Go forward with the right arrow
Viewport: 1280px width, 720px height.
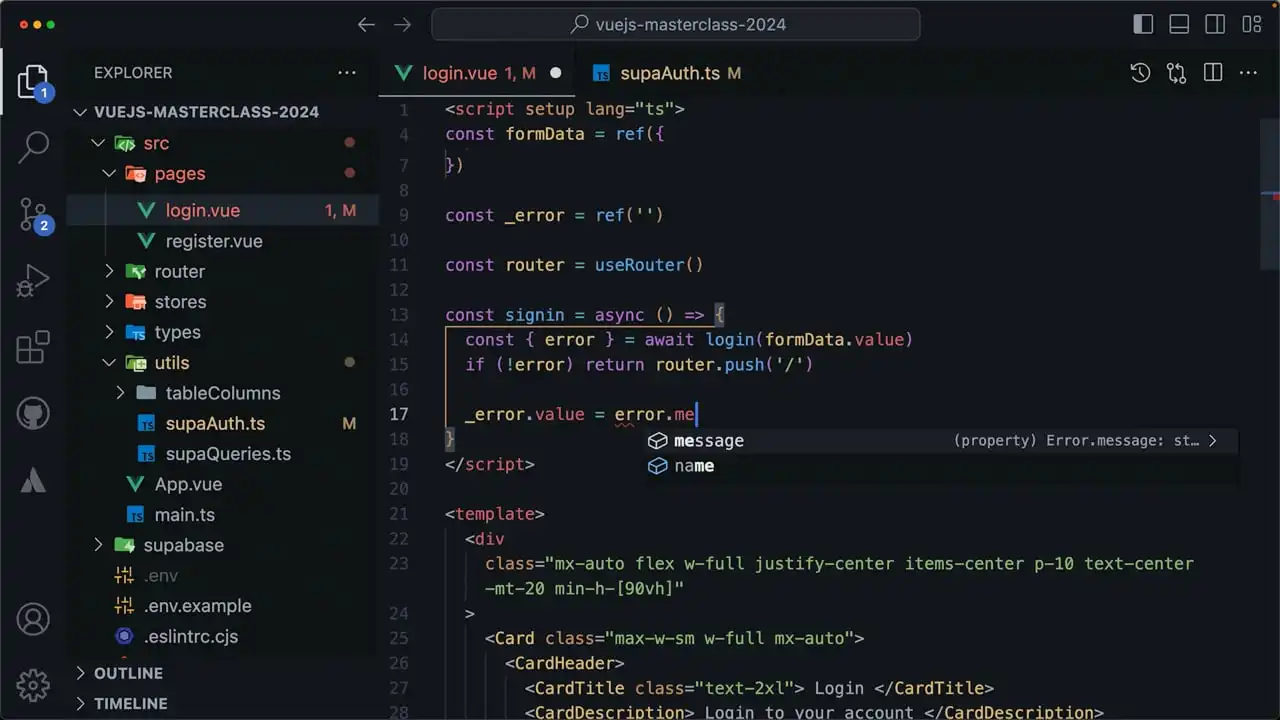[402, 25]
